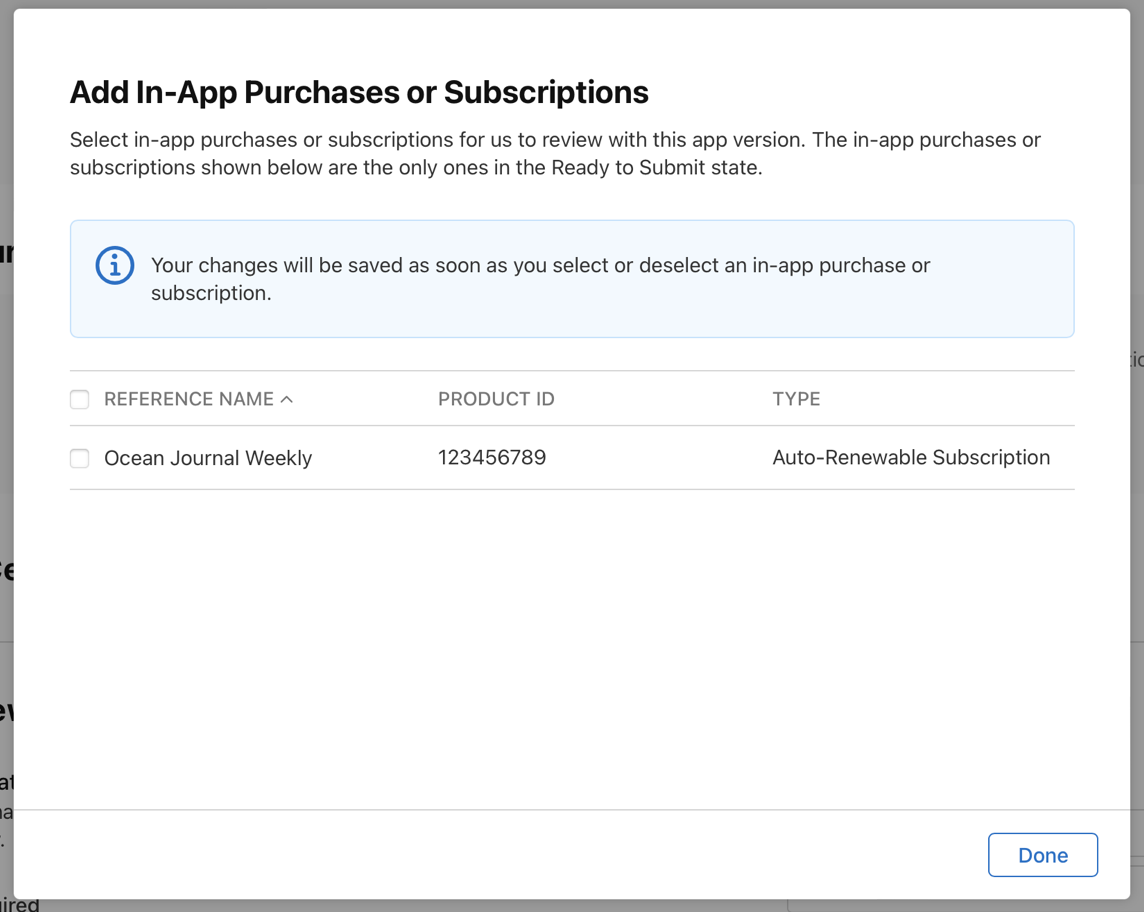Click the Add In-App Purchases or Subscriptions title

(358, 91)
